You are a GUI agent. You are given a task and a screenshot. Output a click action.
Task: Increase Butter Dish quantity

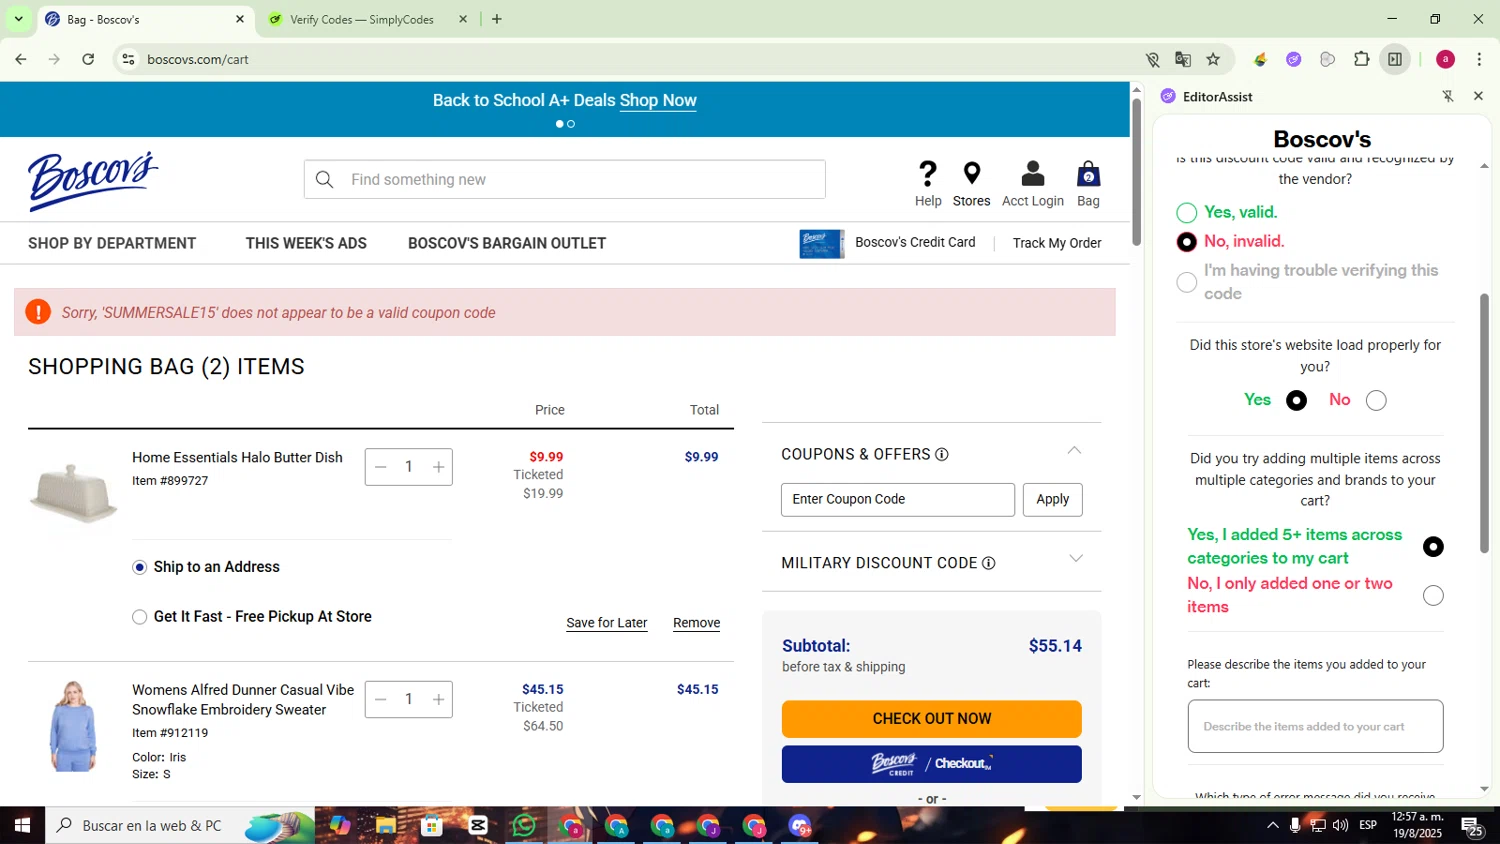tap(438, 467)
